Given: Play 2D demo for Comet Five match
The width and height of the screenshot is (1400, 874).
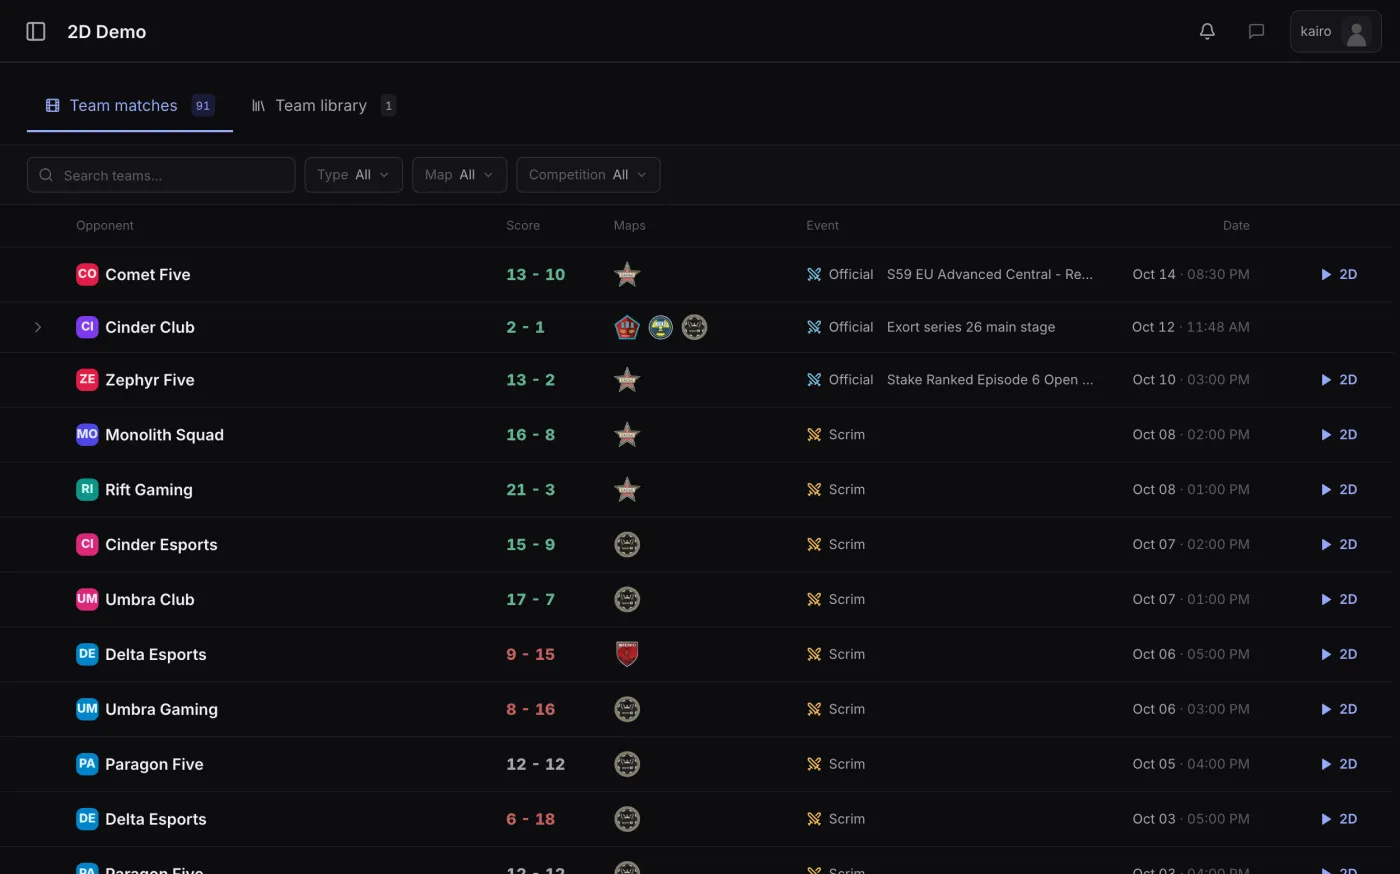Looking at the screenshot, I should [1339, 274].
